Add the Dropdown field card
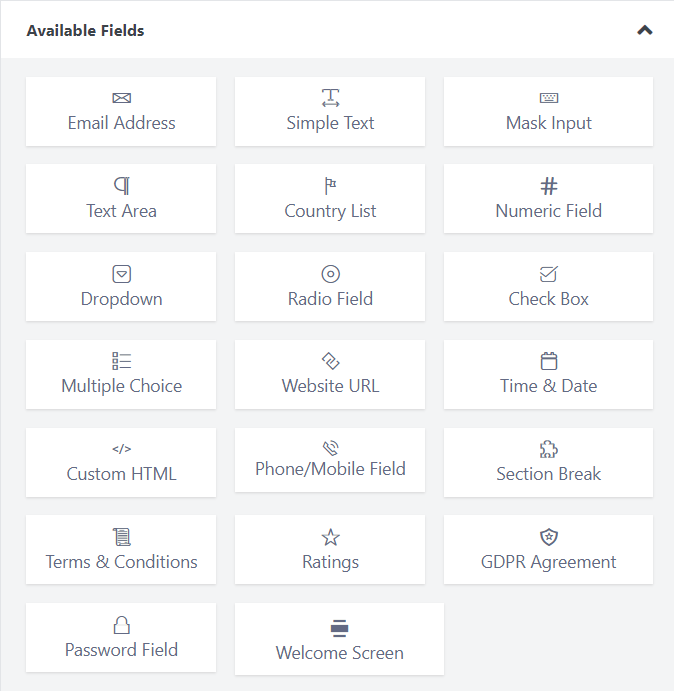This screenshot has height=691, width=674. (x=121, y=287)
